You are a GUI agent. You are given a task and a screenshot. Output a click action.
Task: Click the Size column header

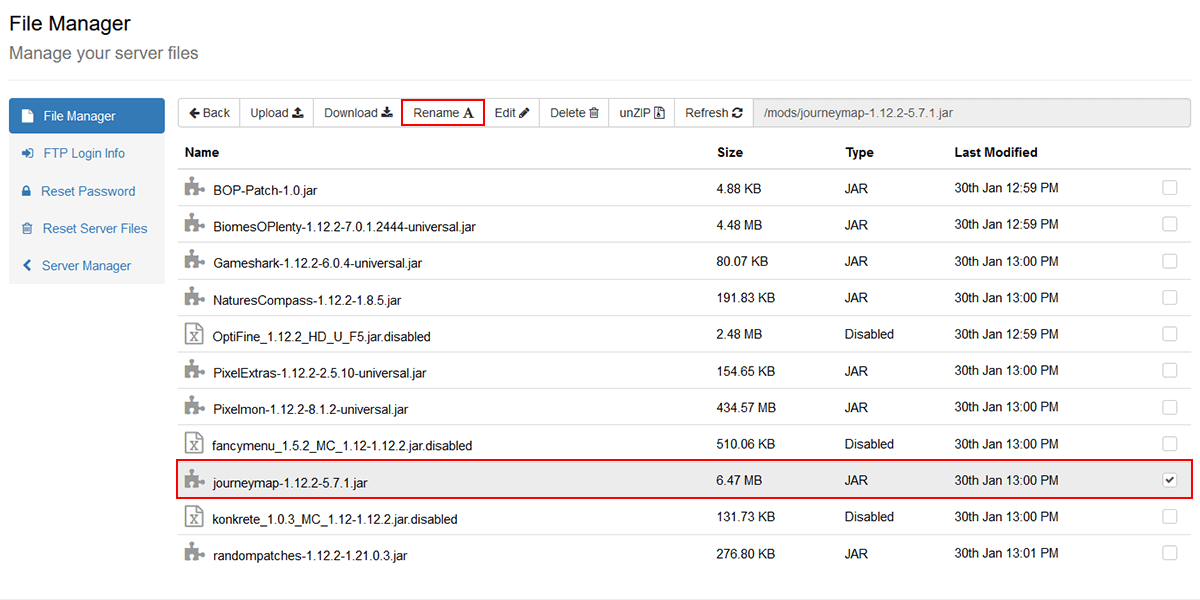point(730,153)
